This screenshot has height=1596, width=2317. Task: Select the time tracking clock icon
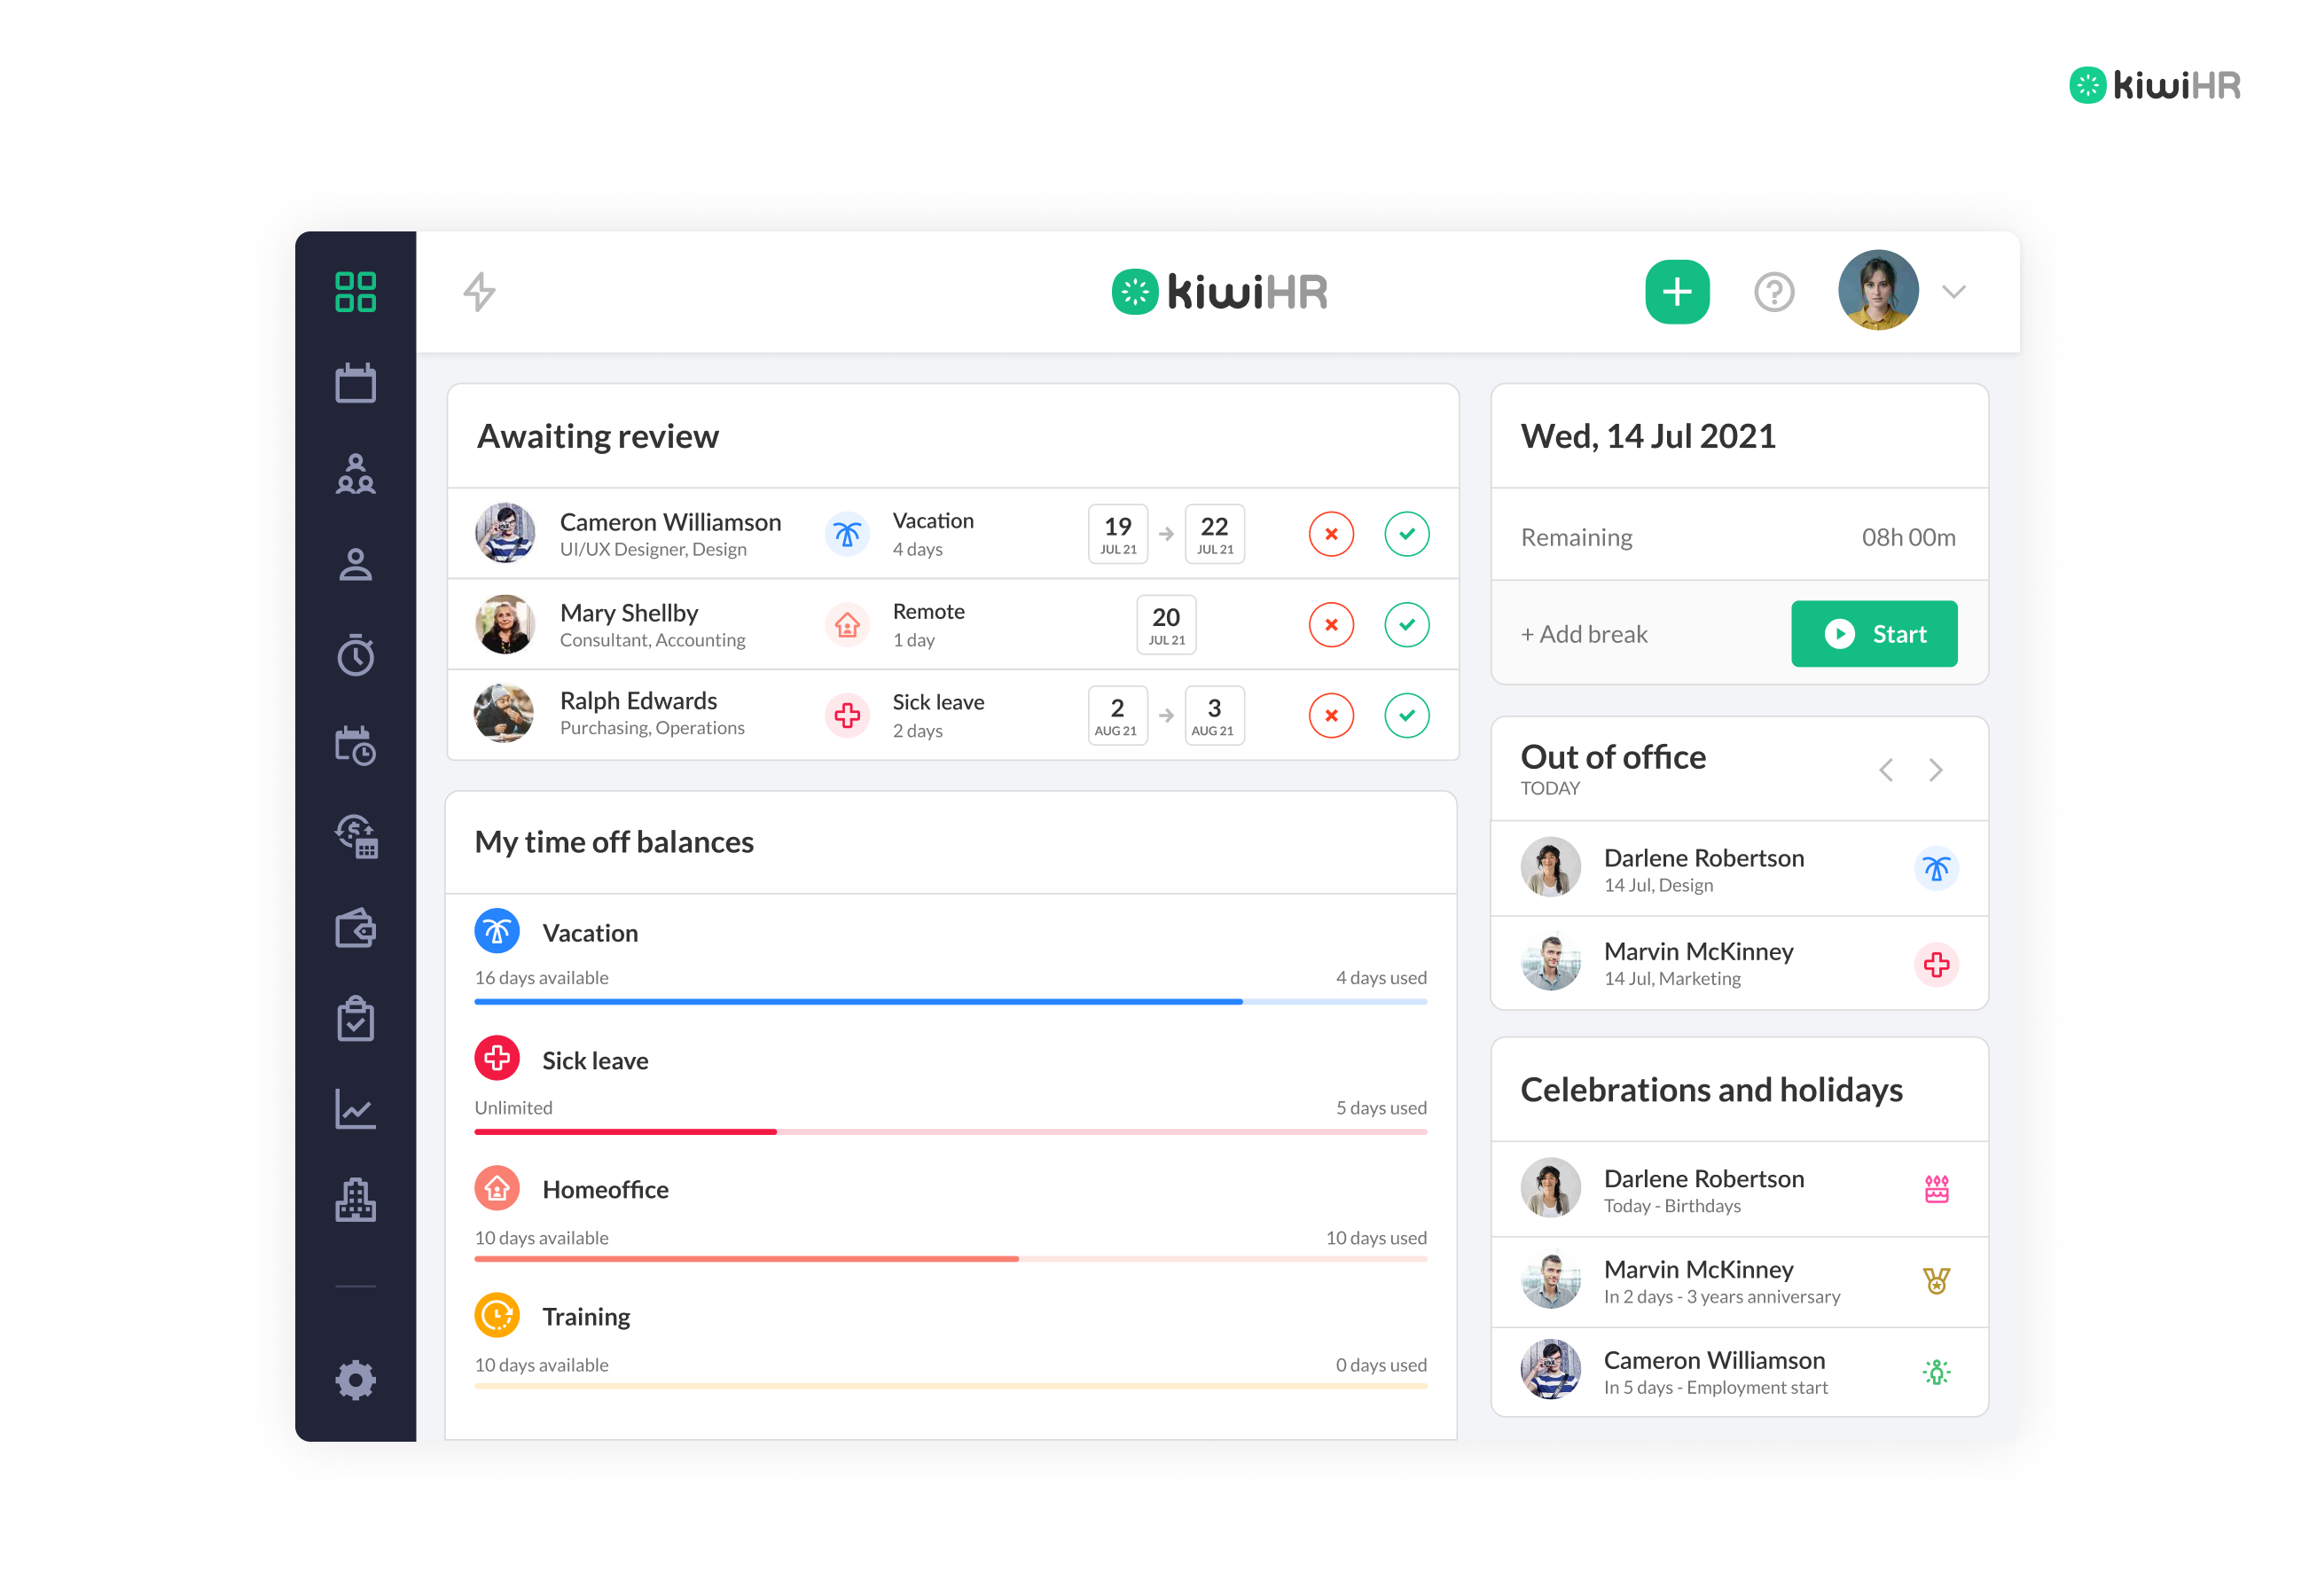pos(359,651)
